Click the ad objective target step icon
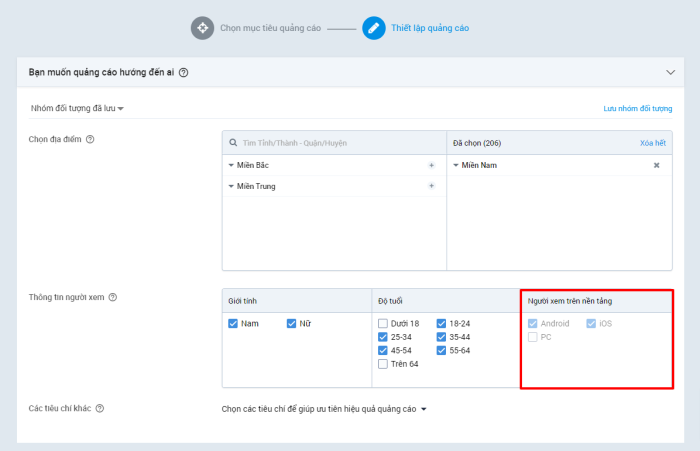This screenshot has height=451, width=700. [x=203, y=28]
